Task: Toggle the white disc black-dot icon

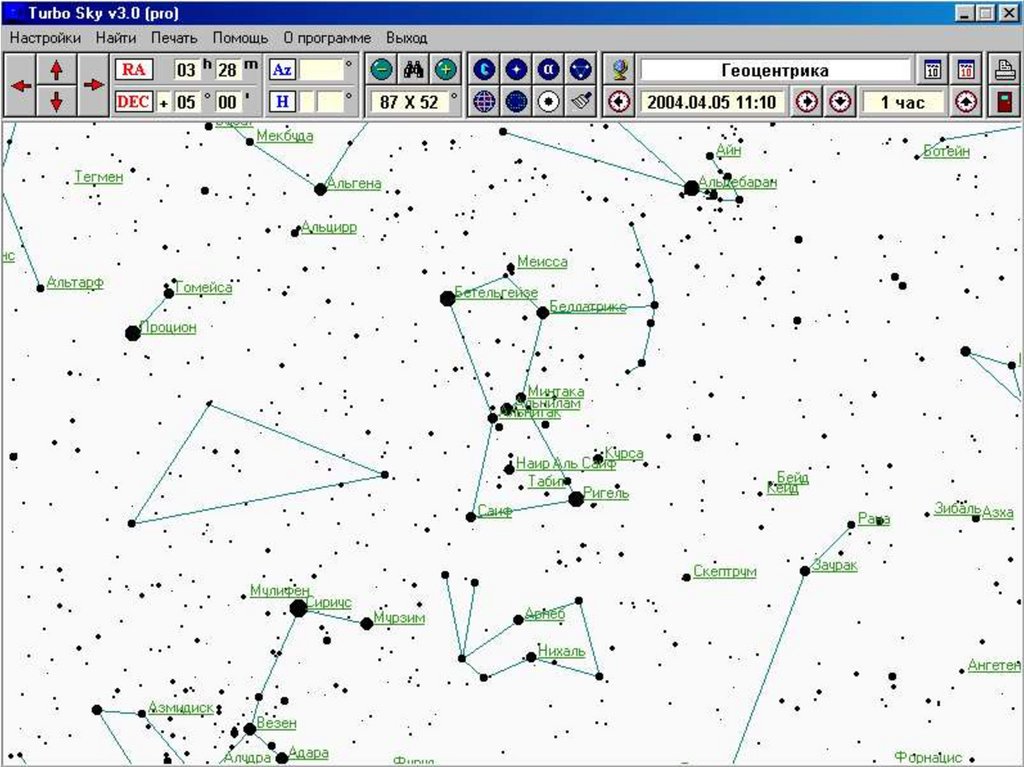Action: (549, 102)
